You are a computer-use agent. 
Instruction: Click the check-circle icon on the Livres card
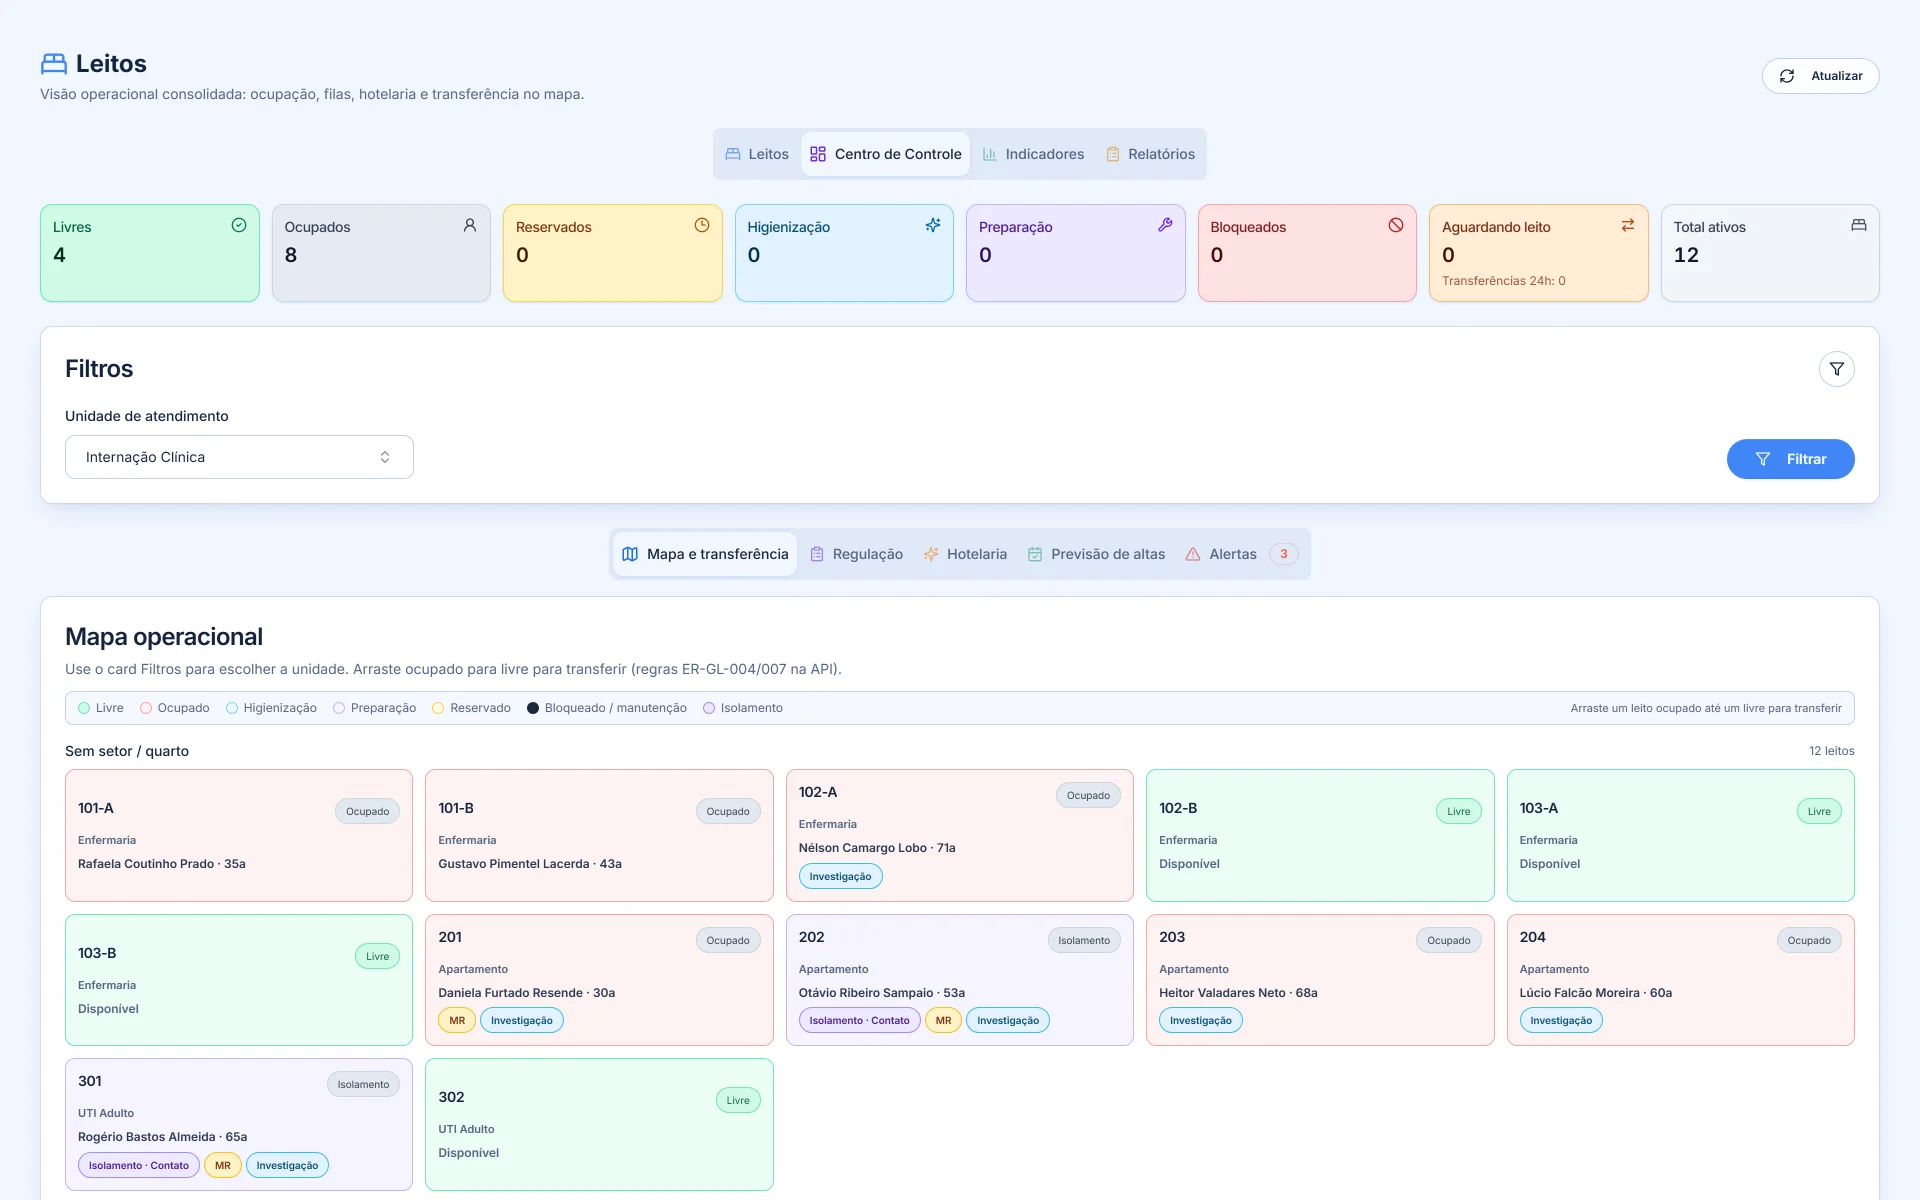[x=239, y=225]
